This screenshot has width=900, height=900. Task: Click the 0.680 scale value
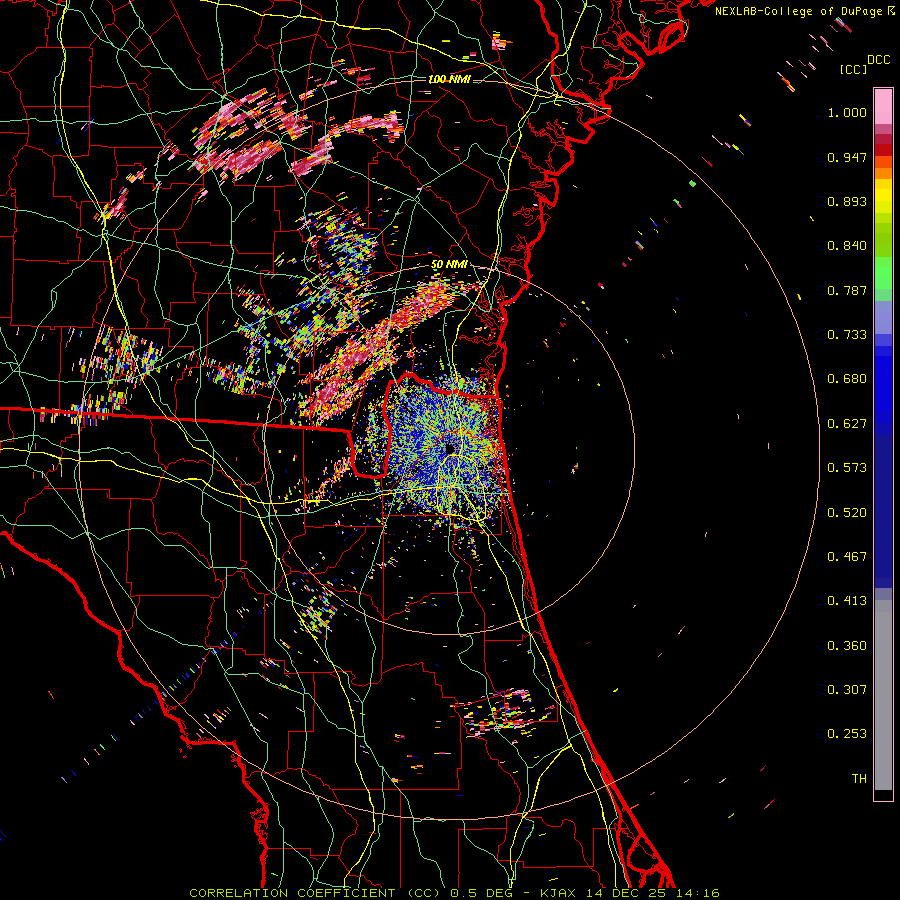(x=847, y=379)
